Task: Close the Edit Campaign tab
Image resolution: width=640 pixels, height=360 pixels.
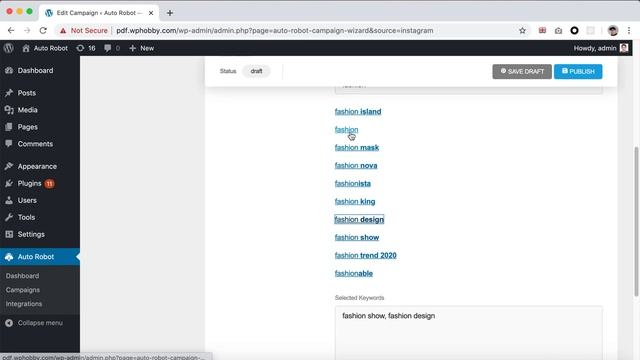Action: click(151, 13)
